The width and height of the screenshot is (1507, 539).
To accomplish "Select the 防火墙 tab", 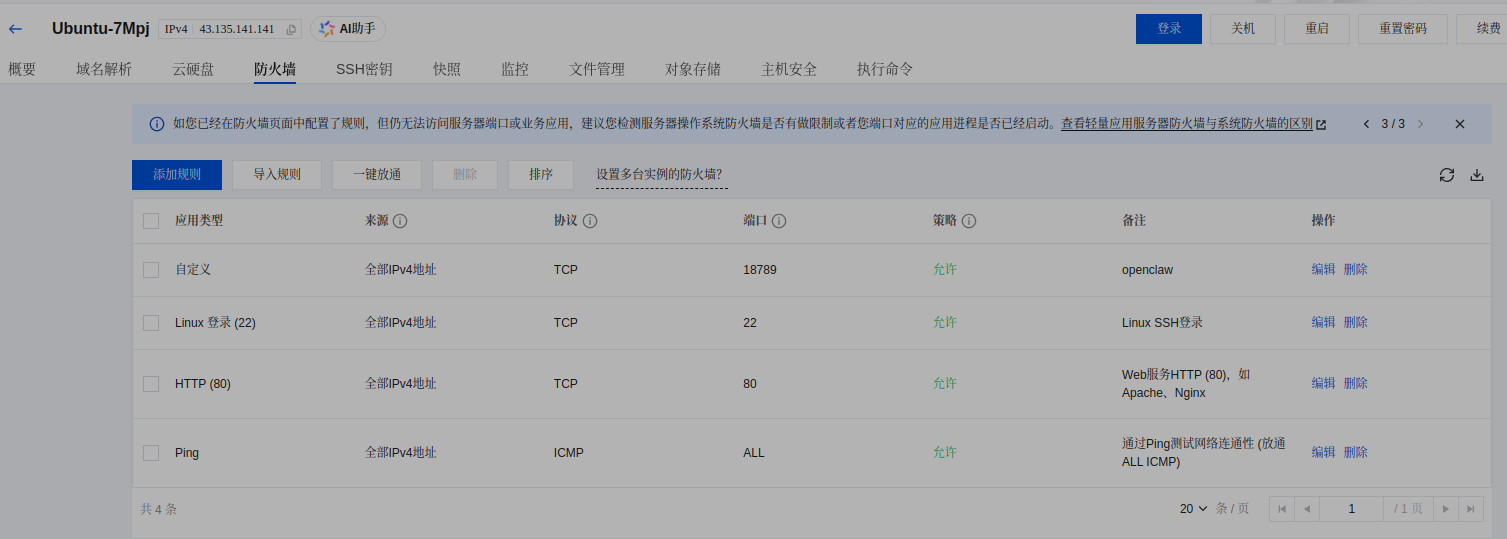I will (x=275, y=69).
